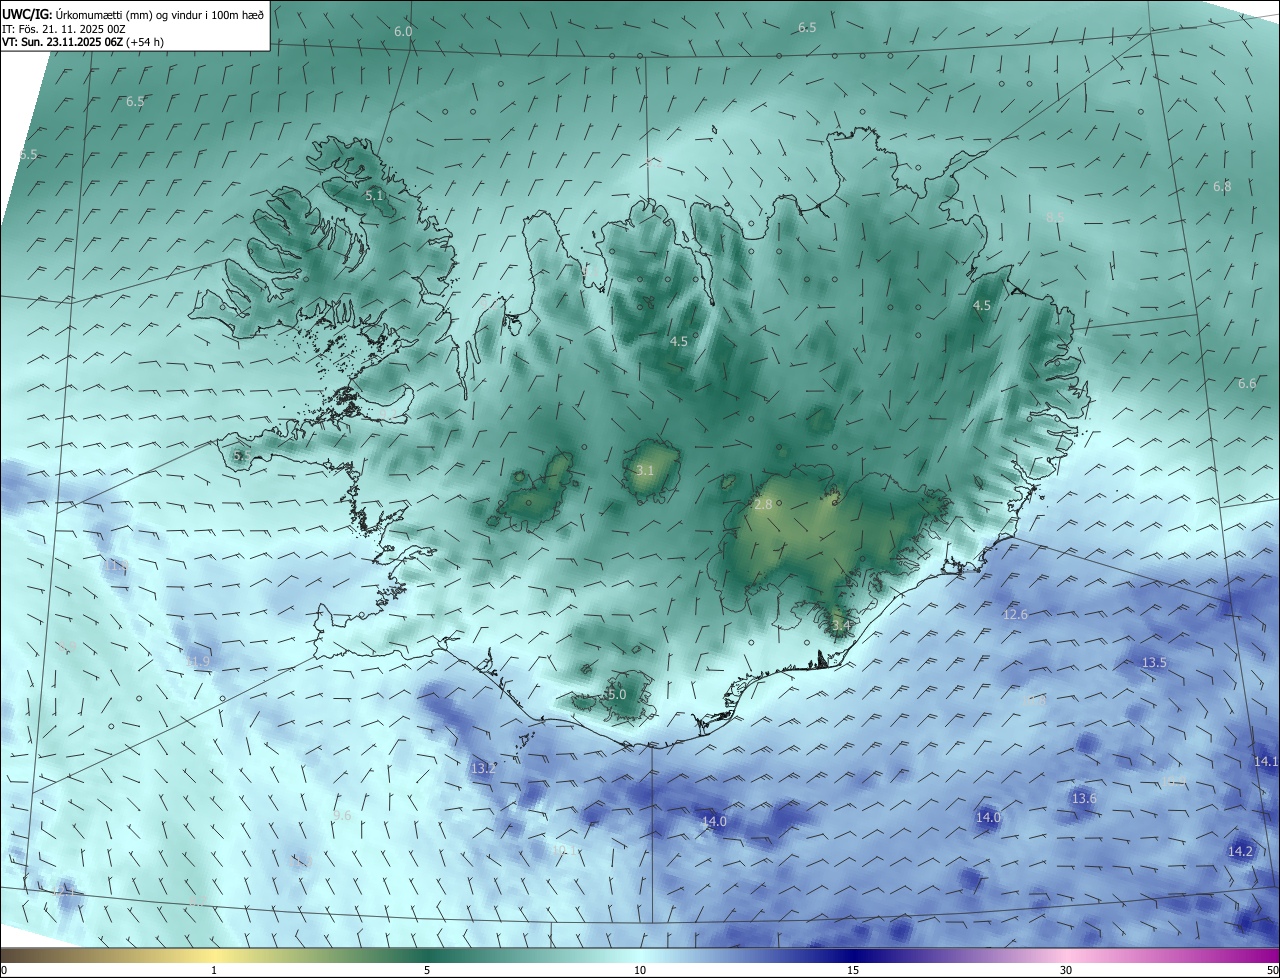Click the color scale tick '50'
This screenshot has width=1280, height=978.
point(1272,970)
